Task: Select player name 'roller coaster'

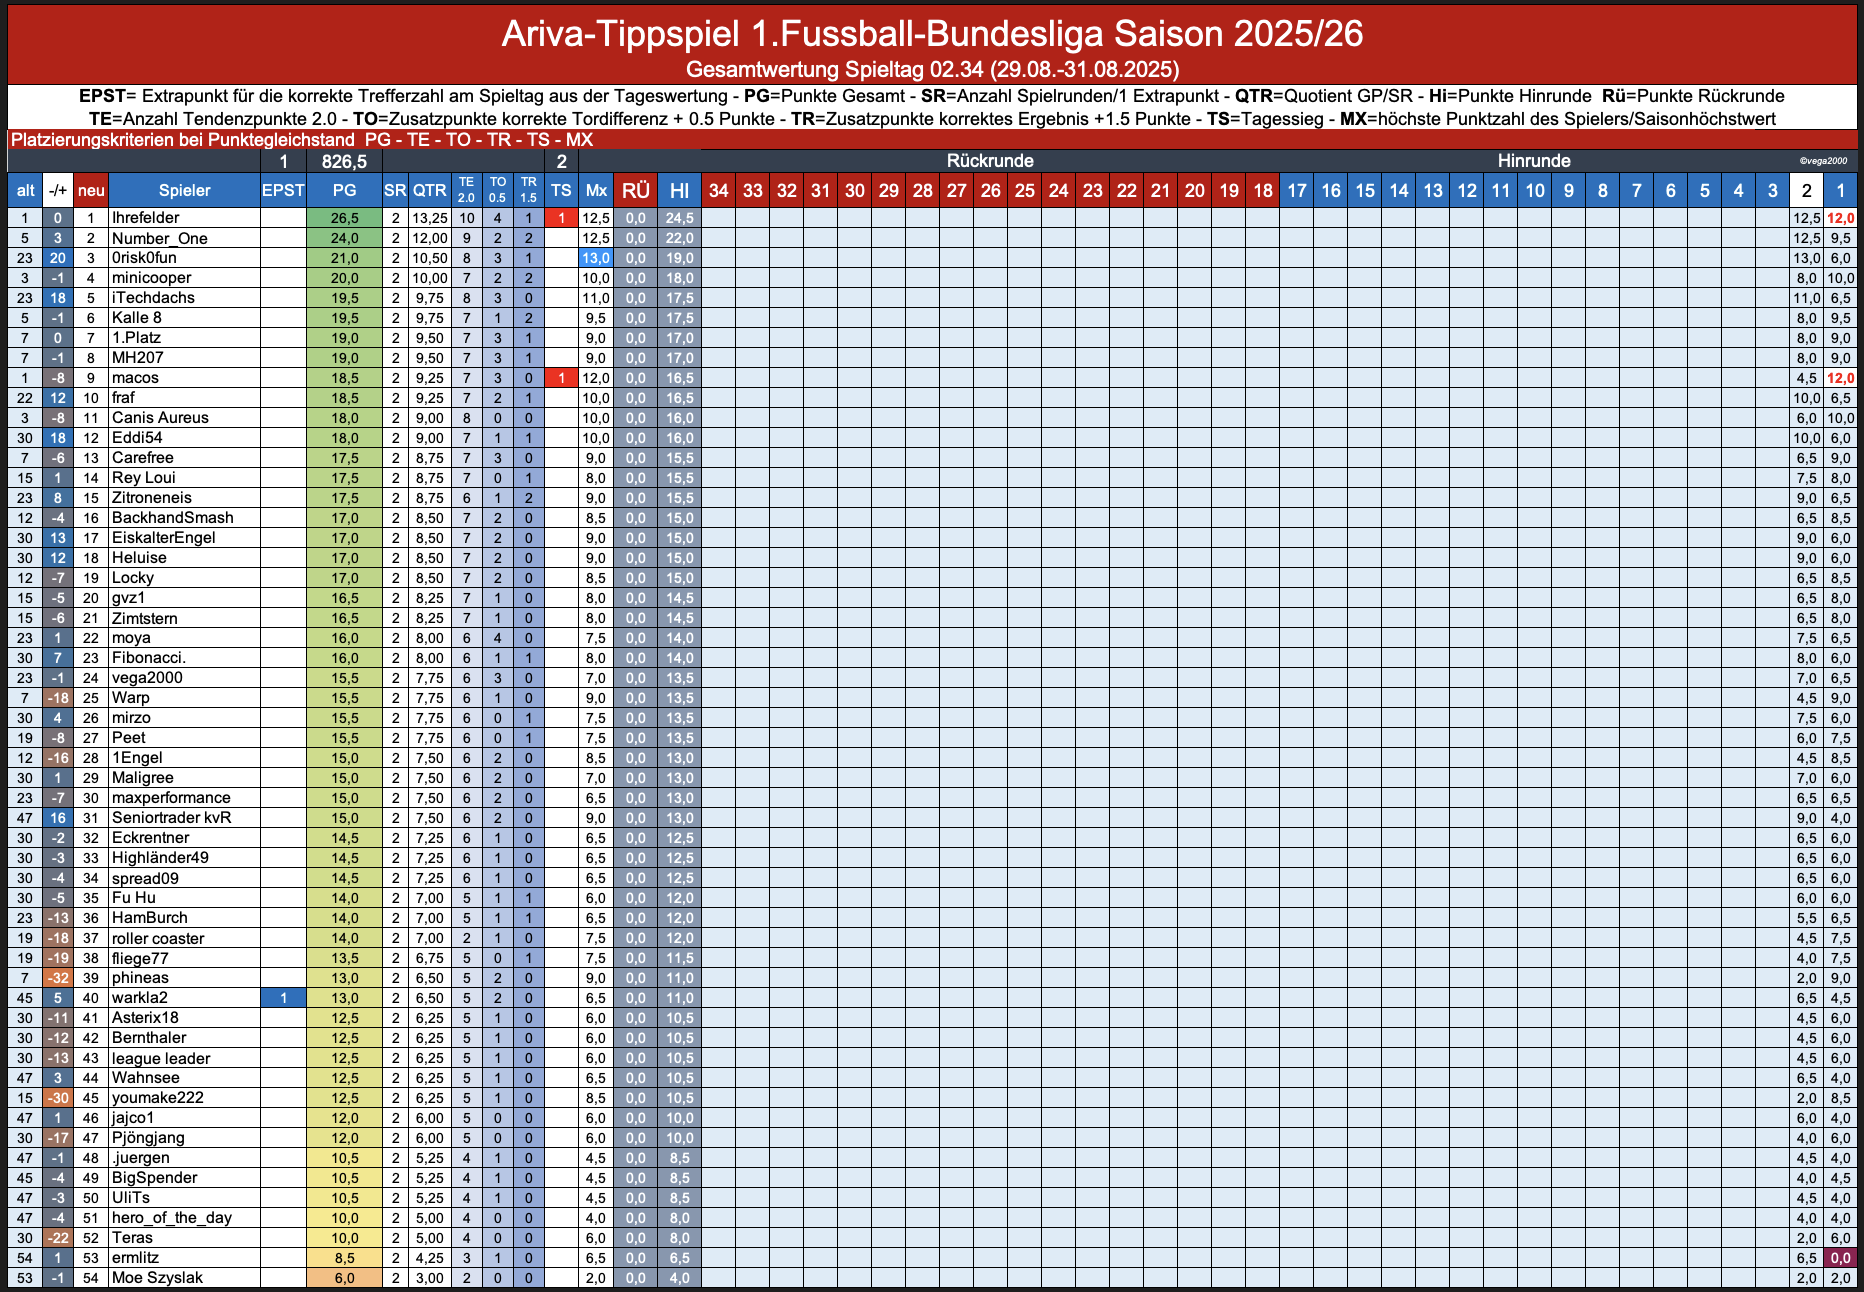Action: coord(158,938)
